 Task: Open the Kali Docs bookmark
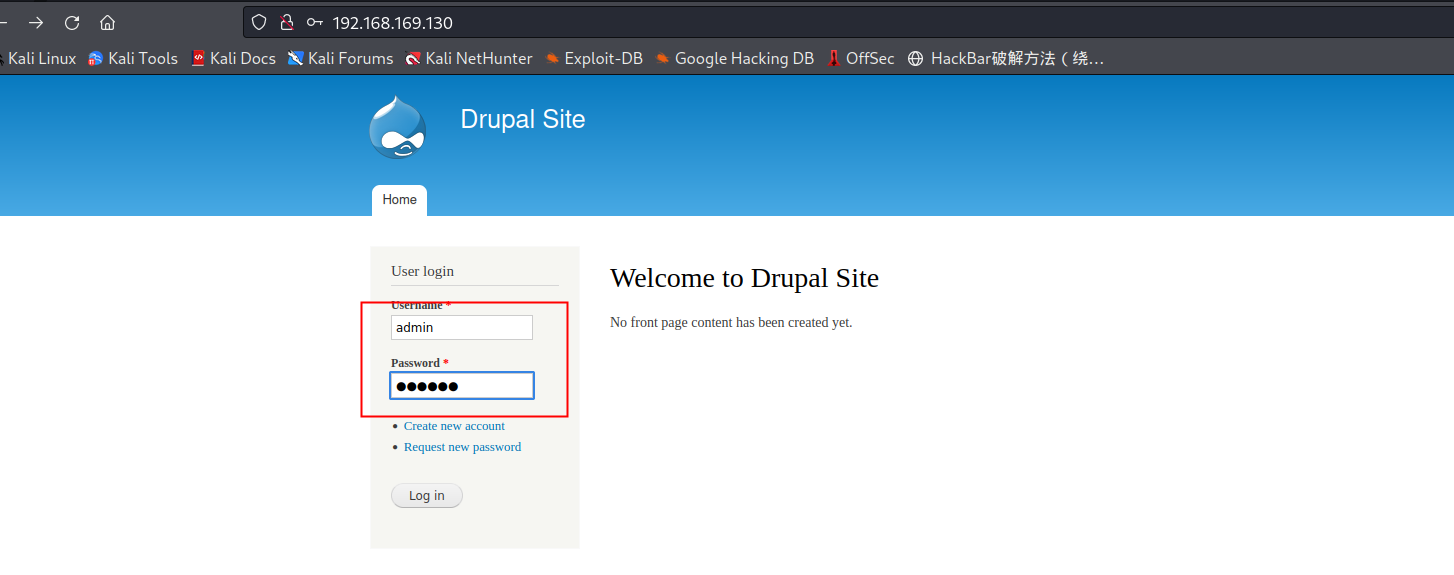point(233,58)
